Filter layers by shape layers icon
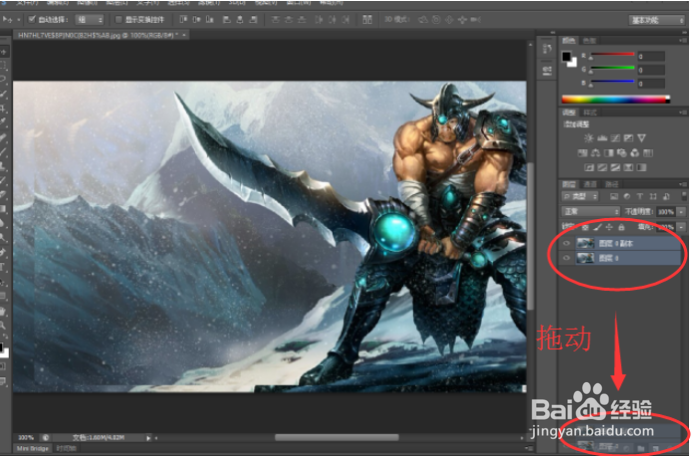Image resolution: width=692 pixels, height=456 pixels. [x=653, y=196]
